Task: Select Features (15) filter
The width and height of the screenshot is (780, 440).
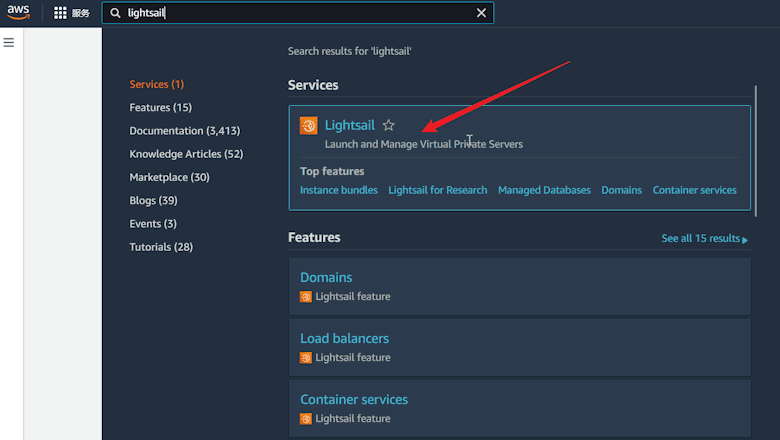Action: tap(161, 107)
